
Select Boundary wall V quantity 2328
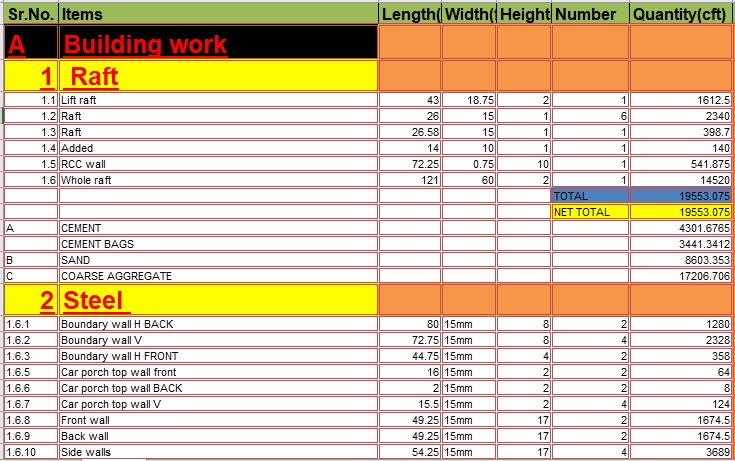tap(681, 340)
